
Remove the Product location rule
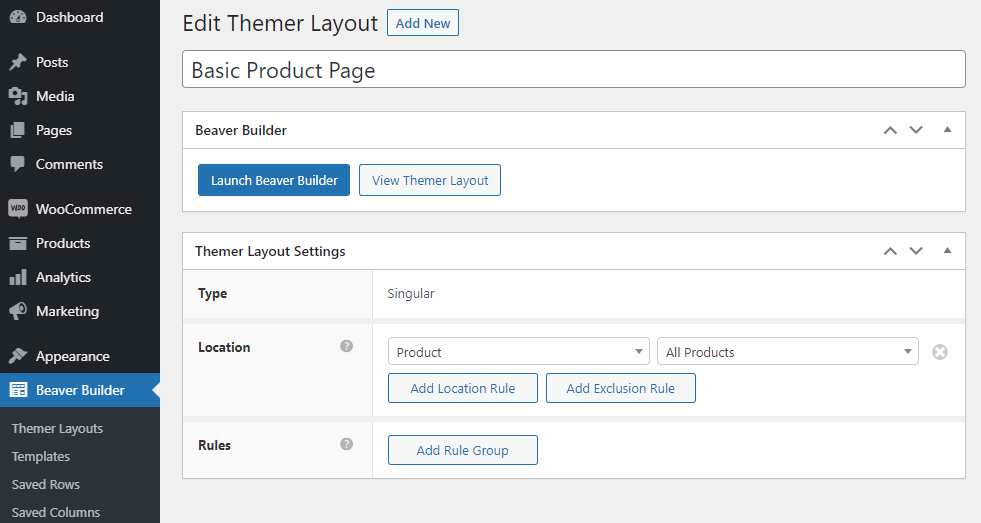[x=940, y=352]
